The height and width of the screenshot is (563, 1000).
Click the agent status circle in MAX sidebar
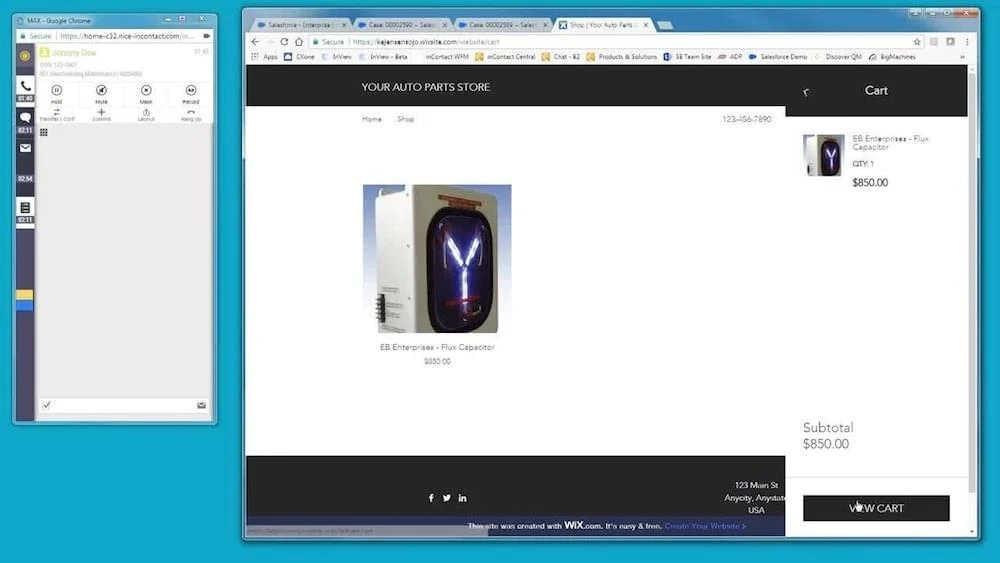coord(25,56)
